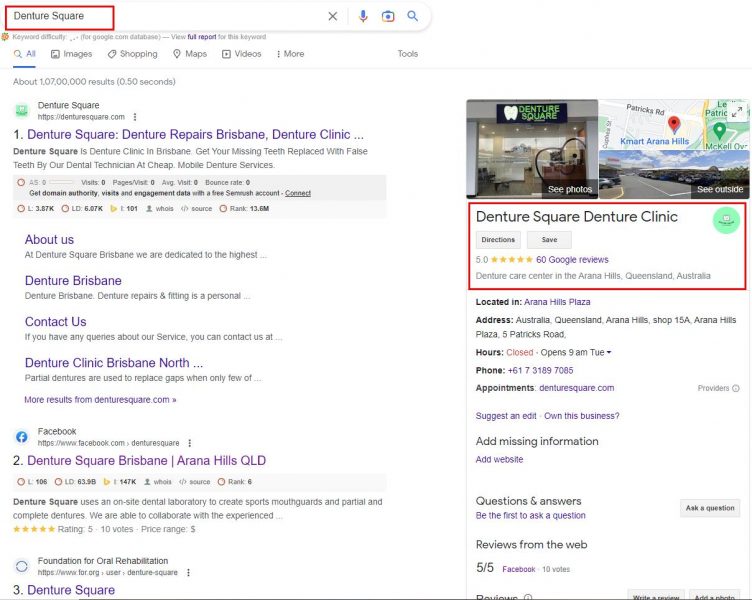Switch to the Images tab

point(71,54)
